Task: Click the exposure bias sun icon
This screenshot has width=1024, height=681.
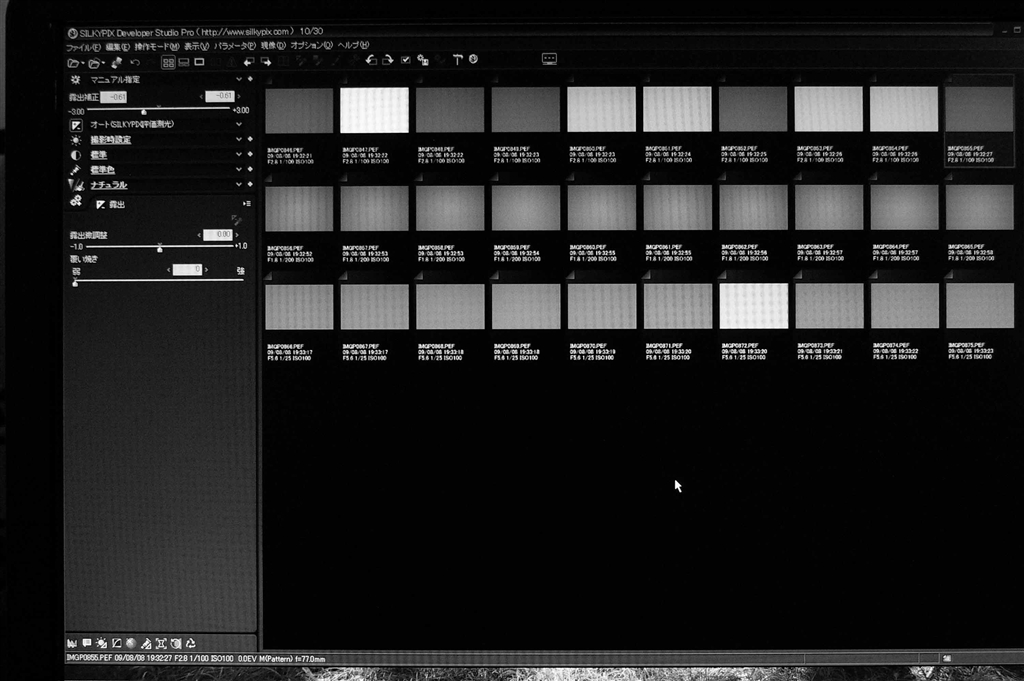Action: (76, 80)
